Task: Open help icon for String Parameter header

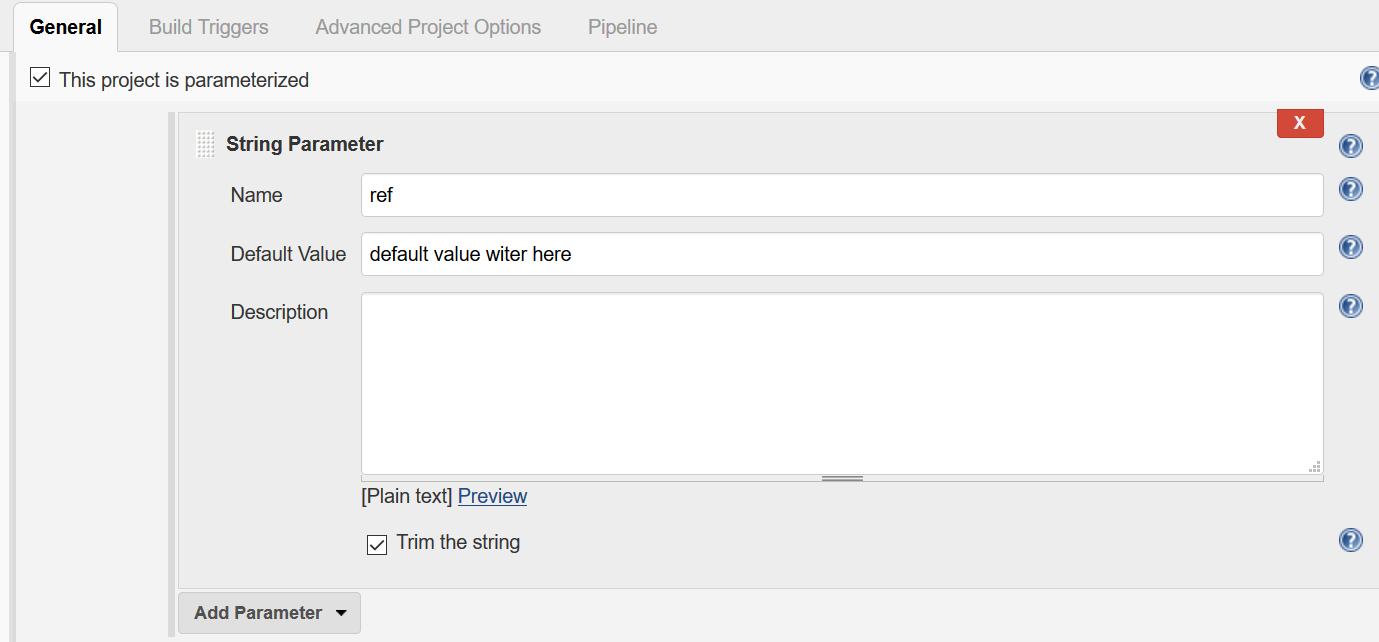Action: coord(1350,147)
